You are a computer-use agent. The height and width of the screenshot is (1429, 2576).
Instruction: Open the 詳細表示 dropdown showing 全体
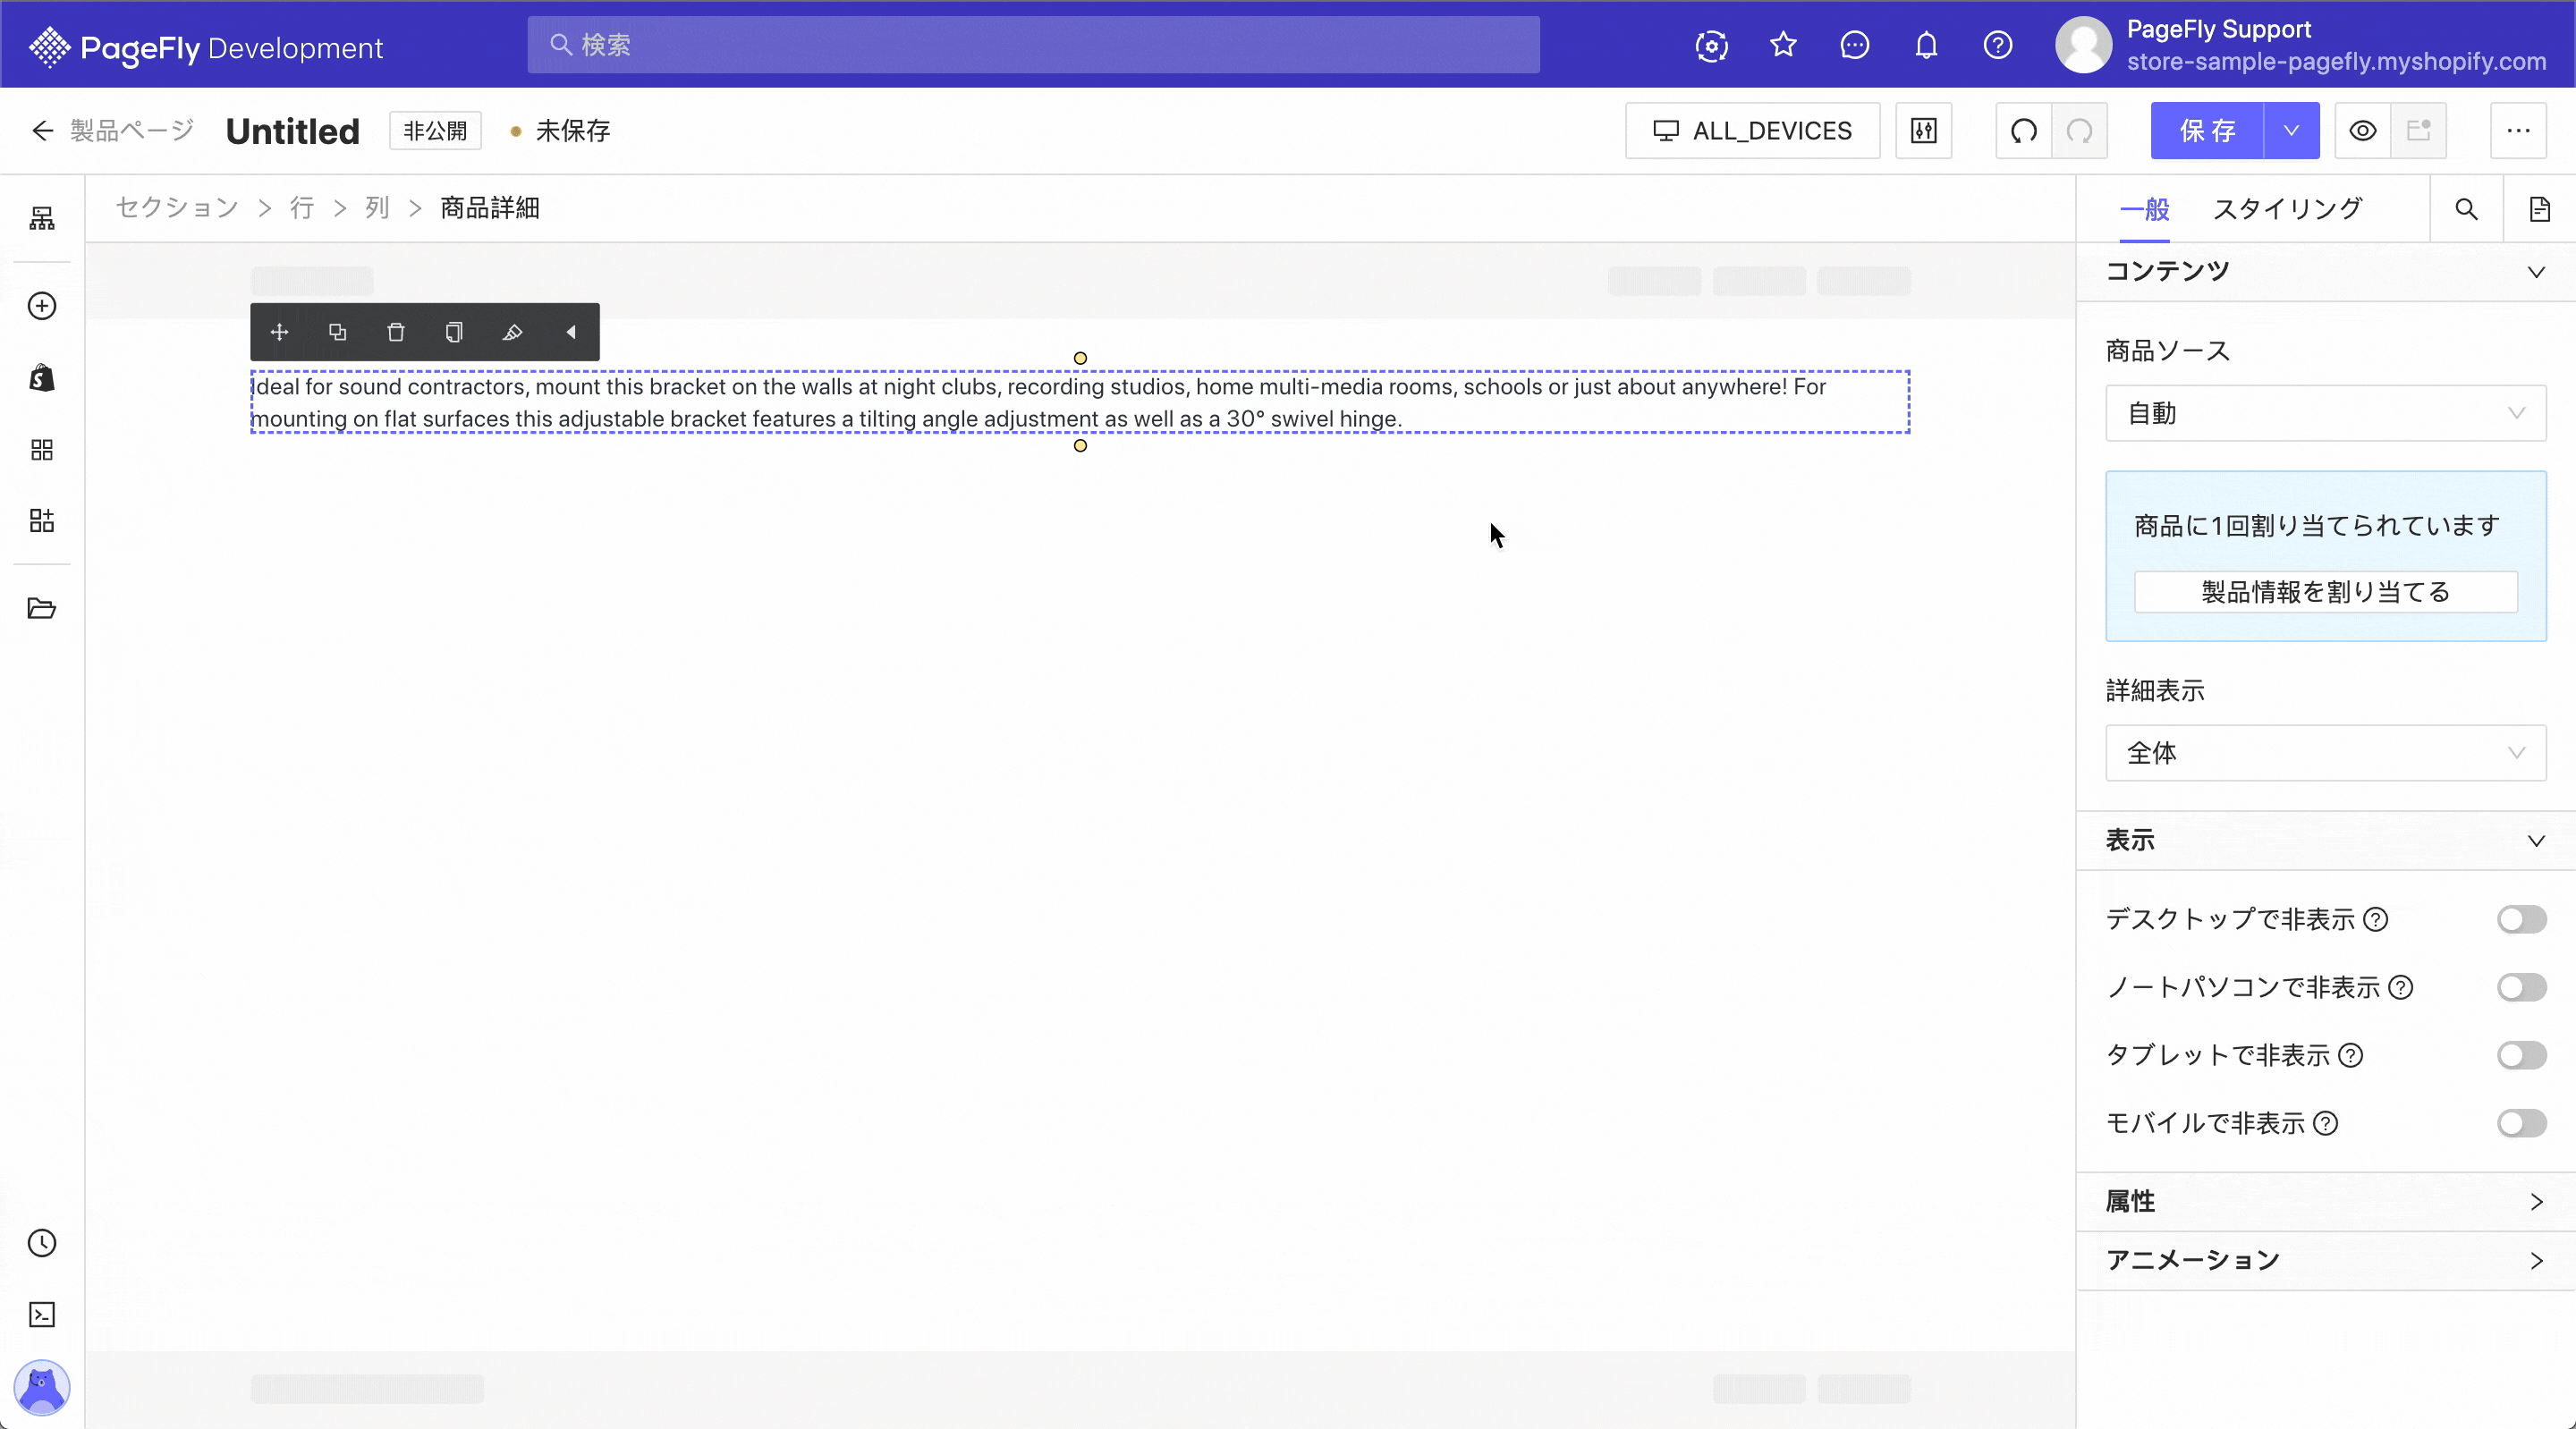[2326, 753]
